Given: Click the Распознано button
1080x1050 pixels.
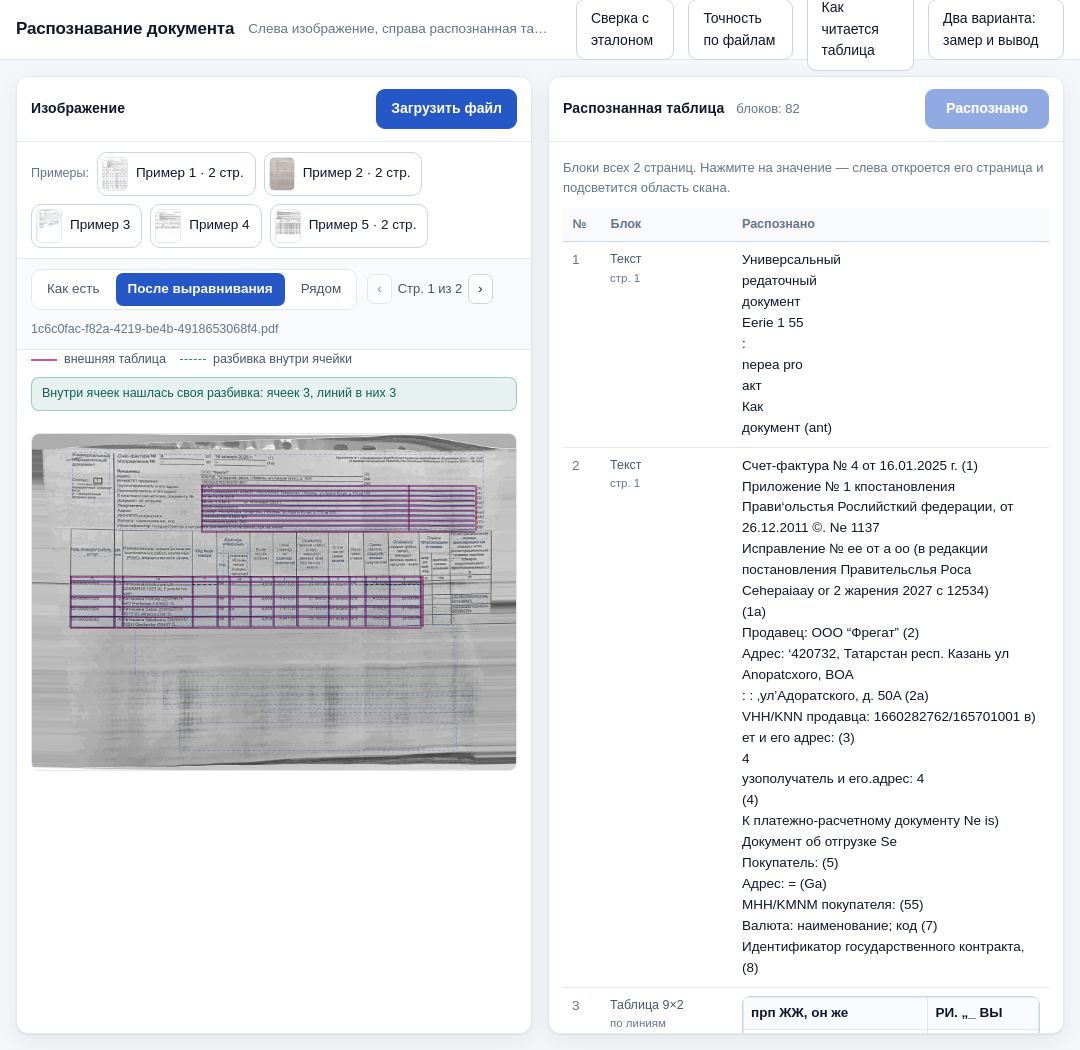Looking at the screenshot, I should 986,109.
